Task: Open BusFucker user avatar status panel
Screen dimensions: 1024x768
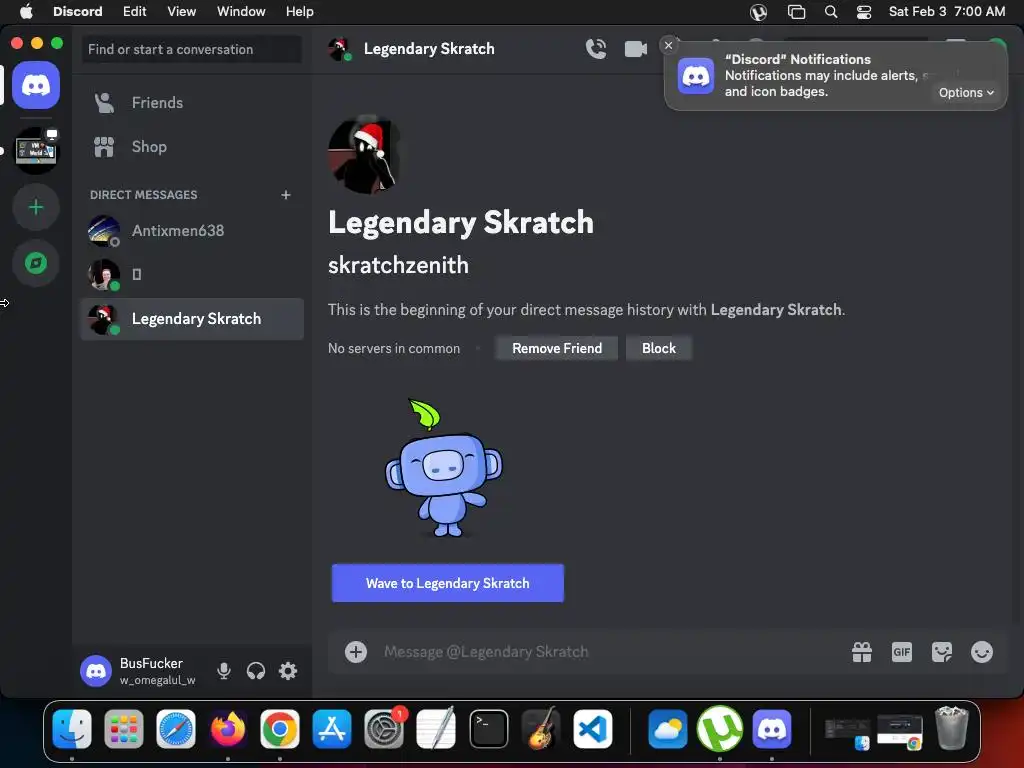Action: (96, 671)
